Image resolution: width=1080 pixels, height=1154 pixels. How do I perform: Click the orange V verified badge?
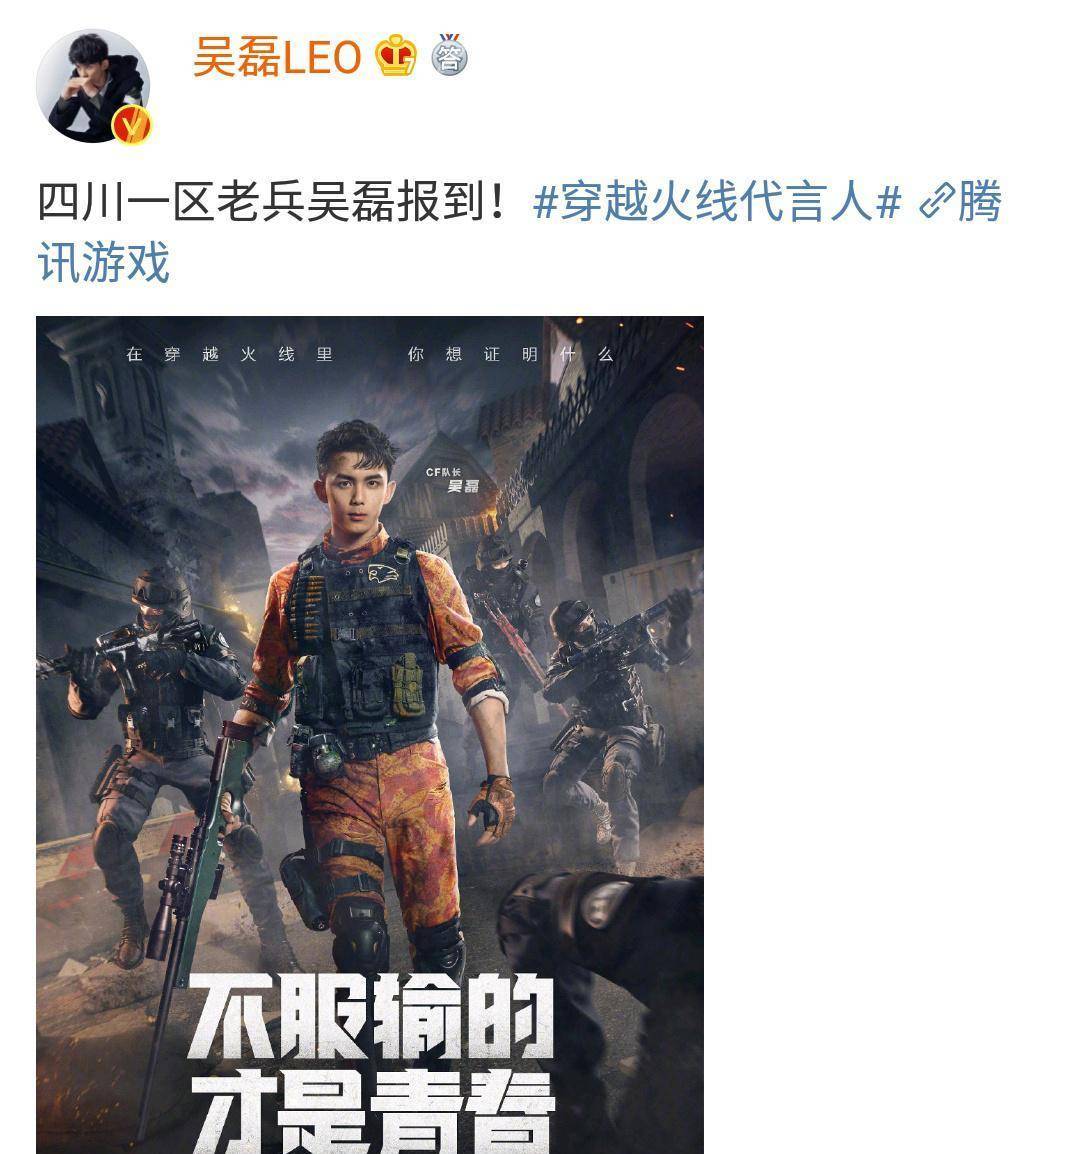click(131, 124)
